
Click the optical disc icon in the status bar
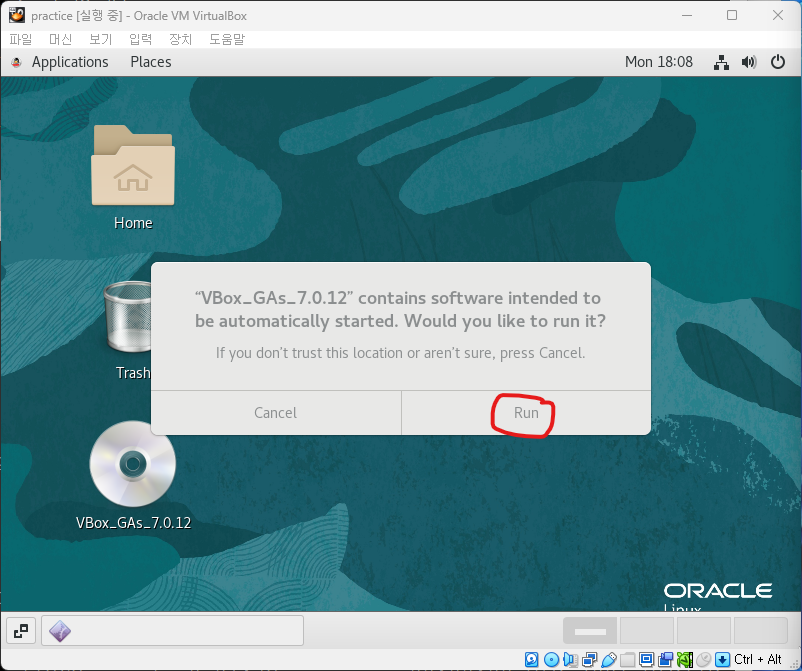(x=551, y=659)
